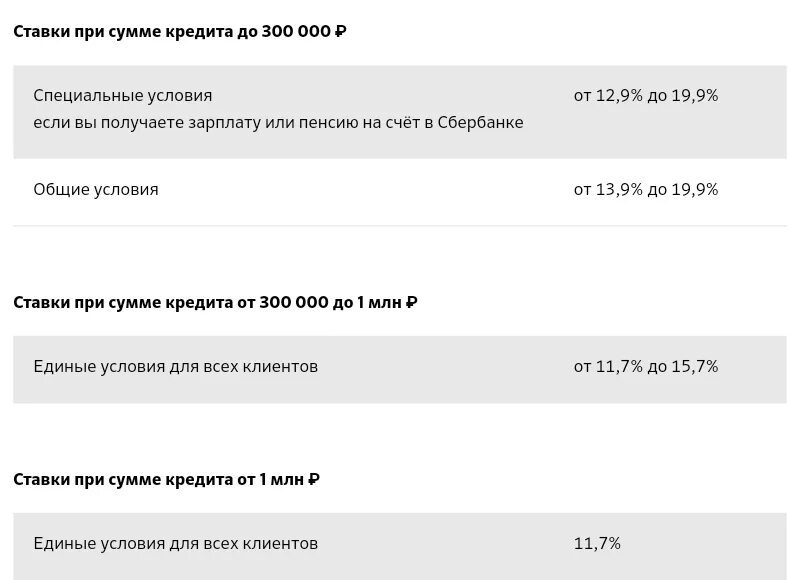The width and height of the screenshot is (789, 580).
Task: Click heading for rates up to 300 000 ₽
Action: tap(180, 32)
